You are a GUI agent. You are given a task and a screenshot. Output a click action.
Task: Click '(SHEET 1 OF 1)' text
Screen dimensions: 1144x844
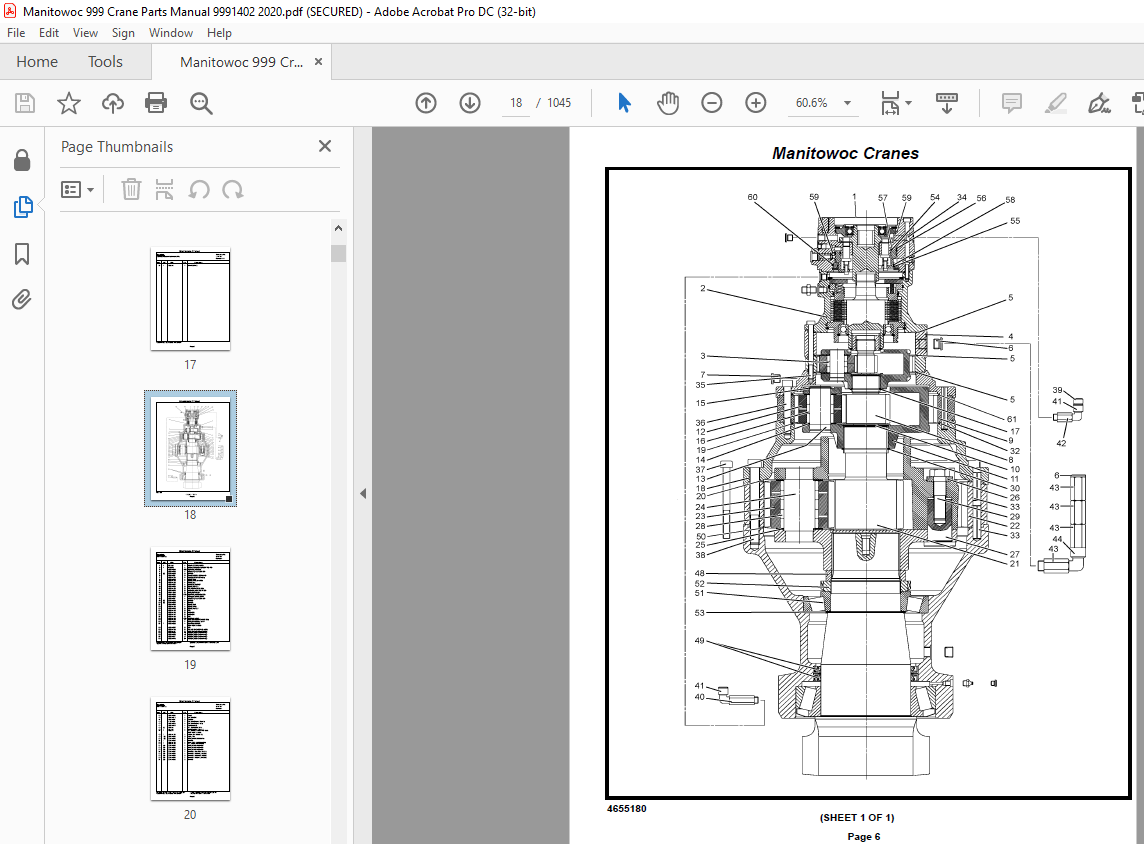857,818
